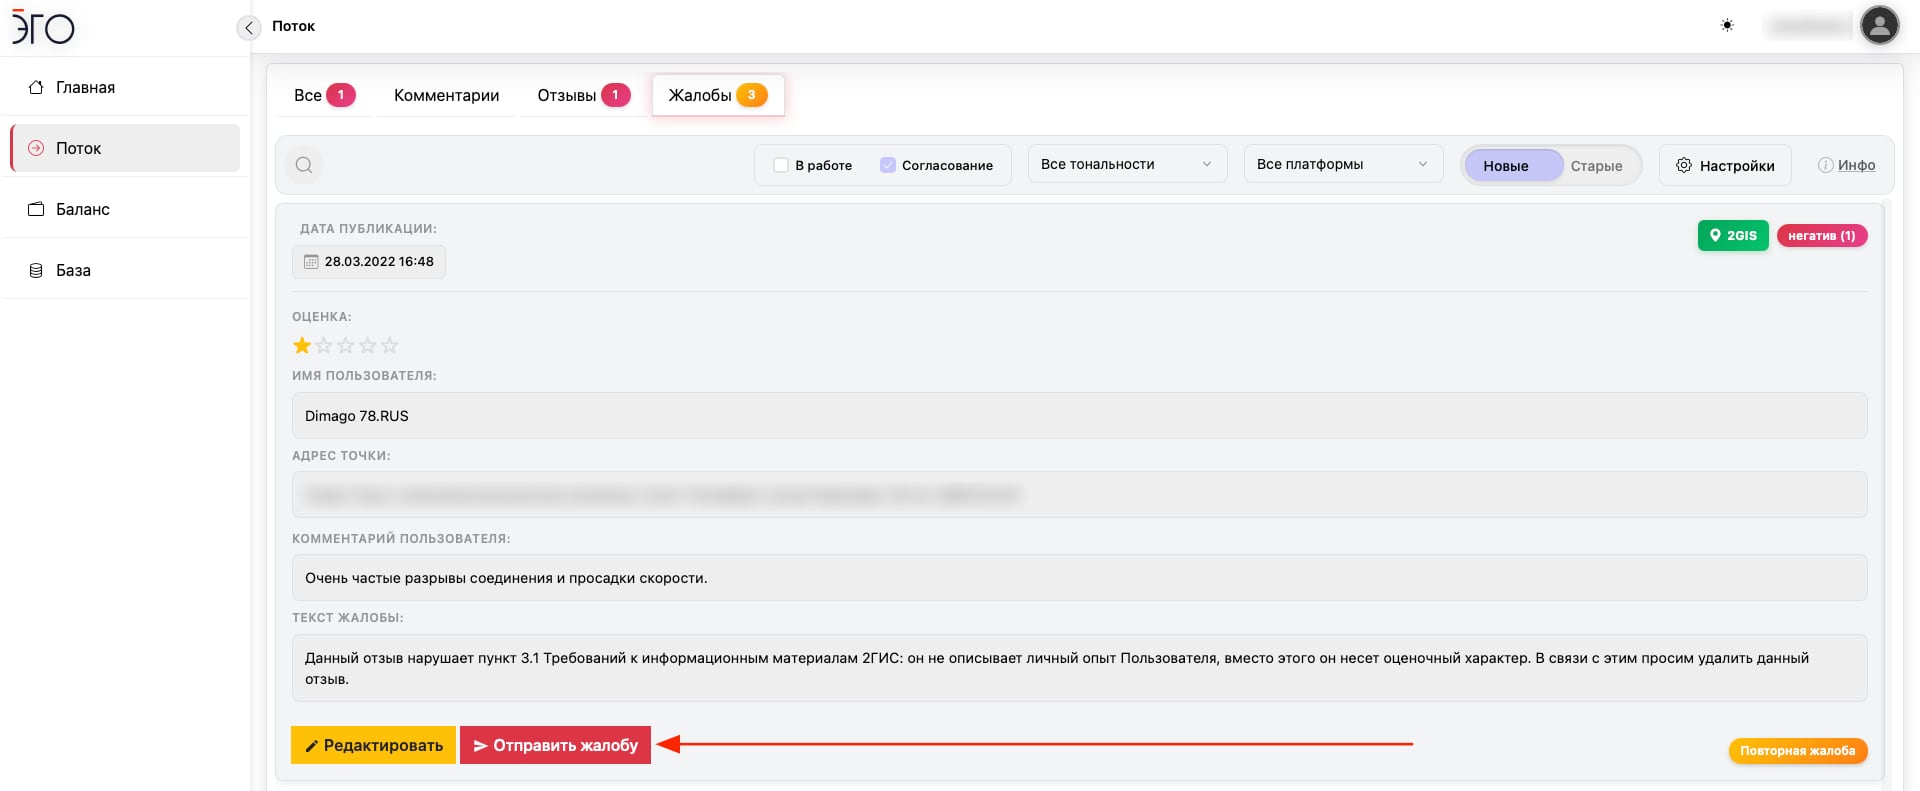Click the first rating star
The height and width of the screenshot is (791, 1920).
302,346
